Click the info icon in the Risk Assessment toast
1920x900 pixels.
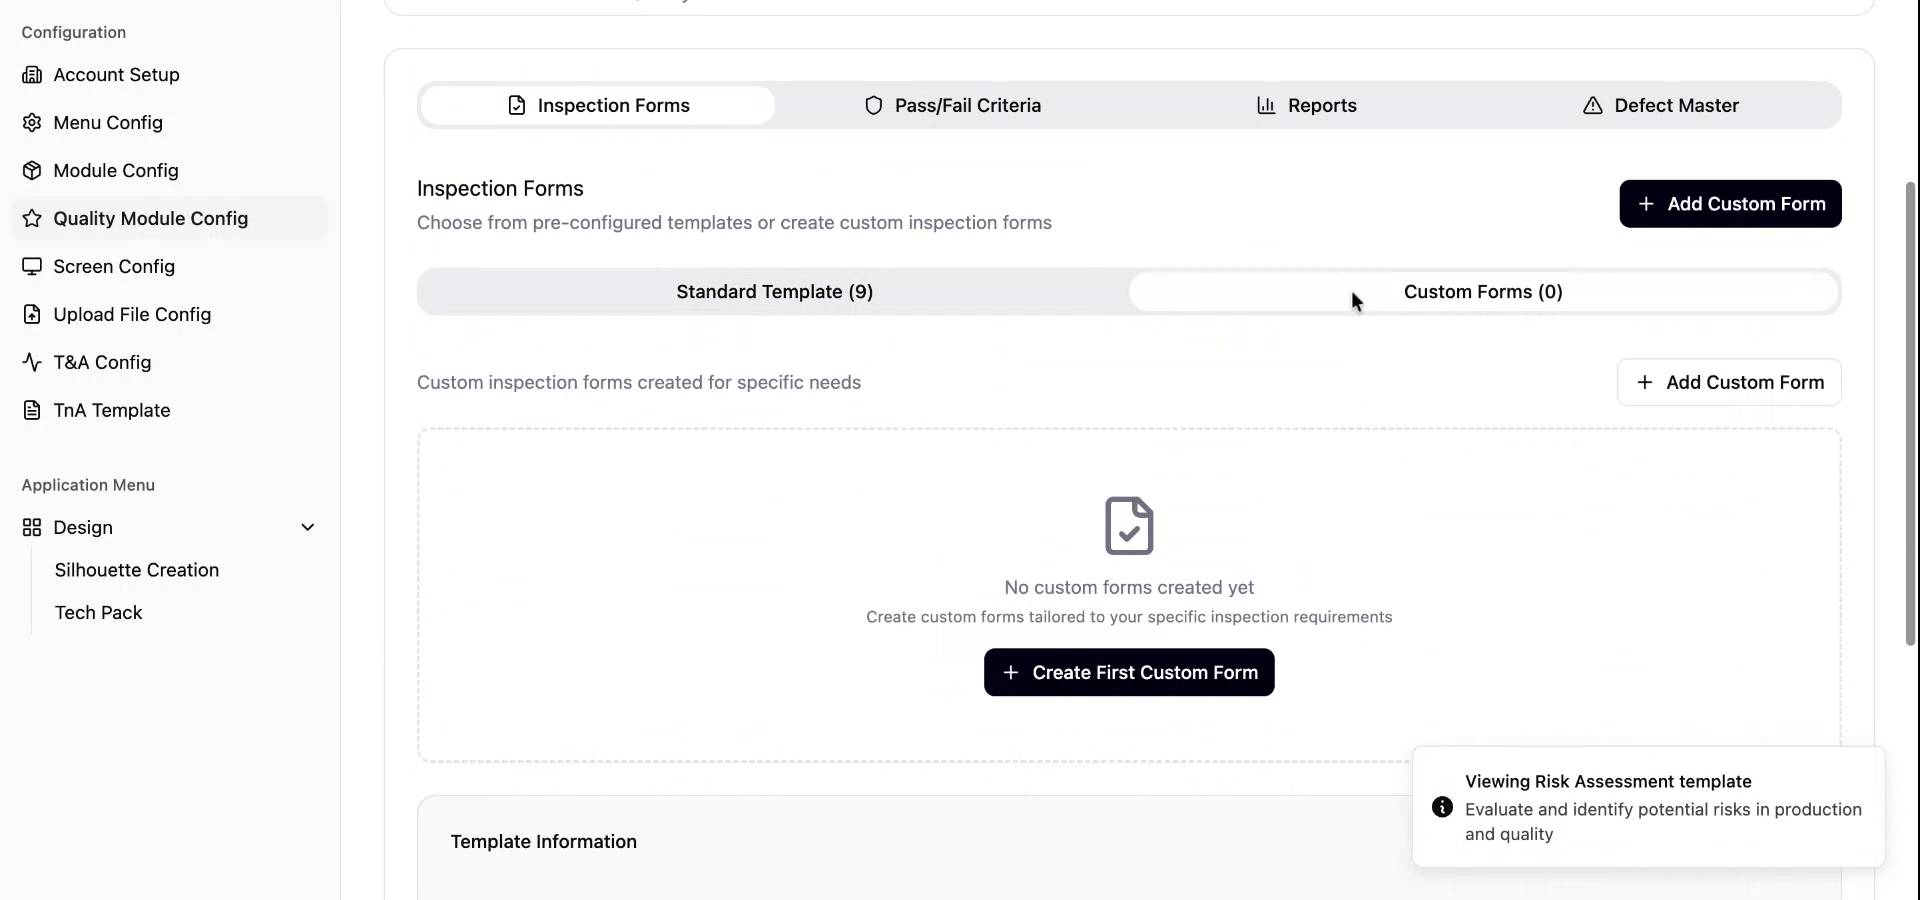(x=1441, y=807)
